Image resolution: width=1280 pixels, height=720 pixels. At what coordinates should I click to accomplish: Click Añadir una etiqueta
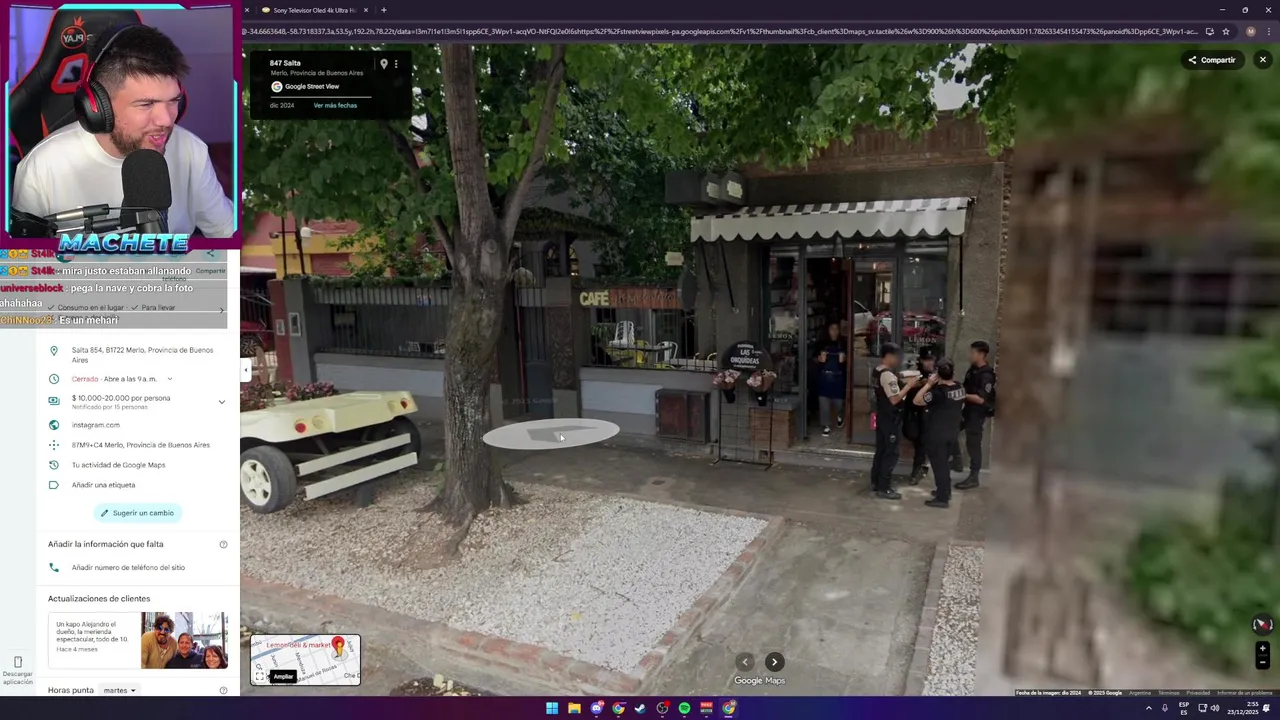tap(103, 485)
